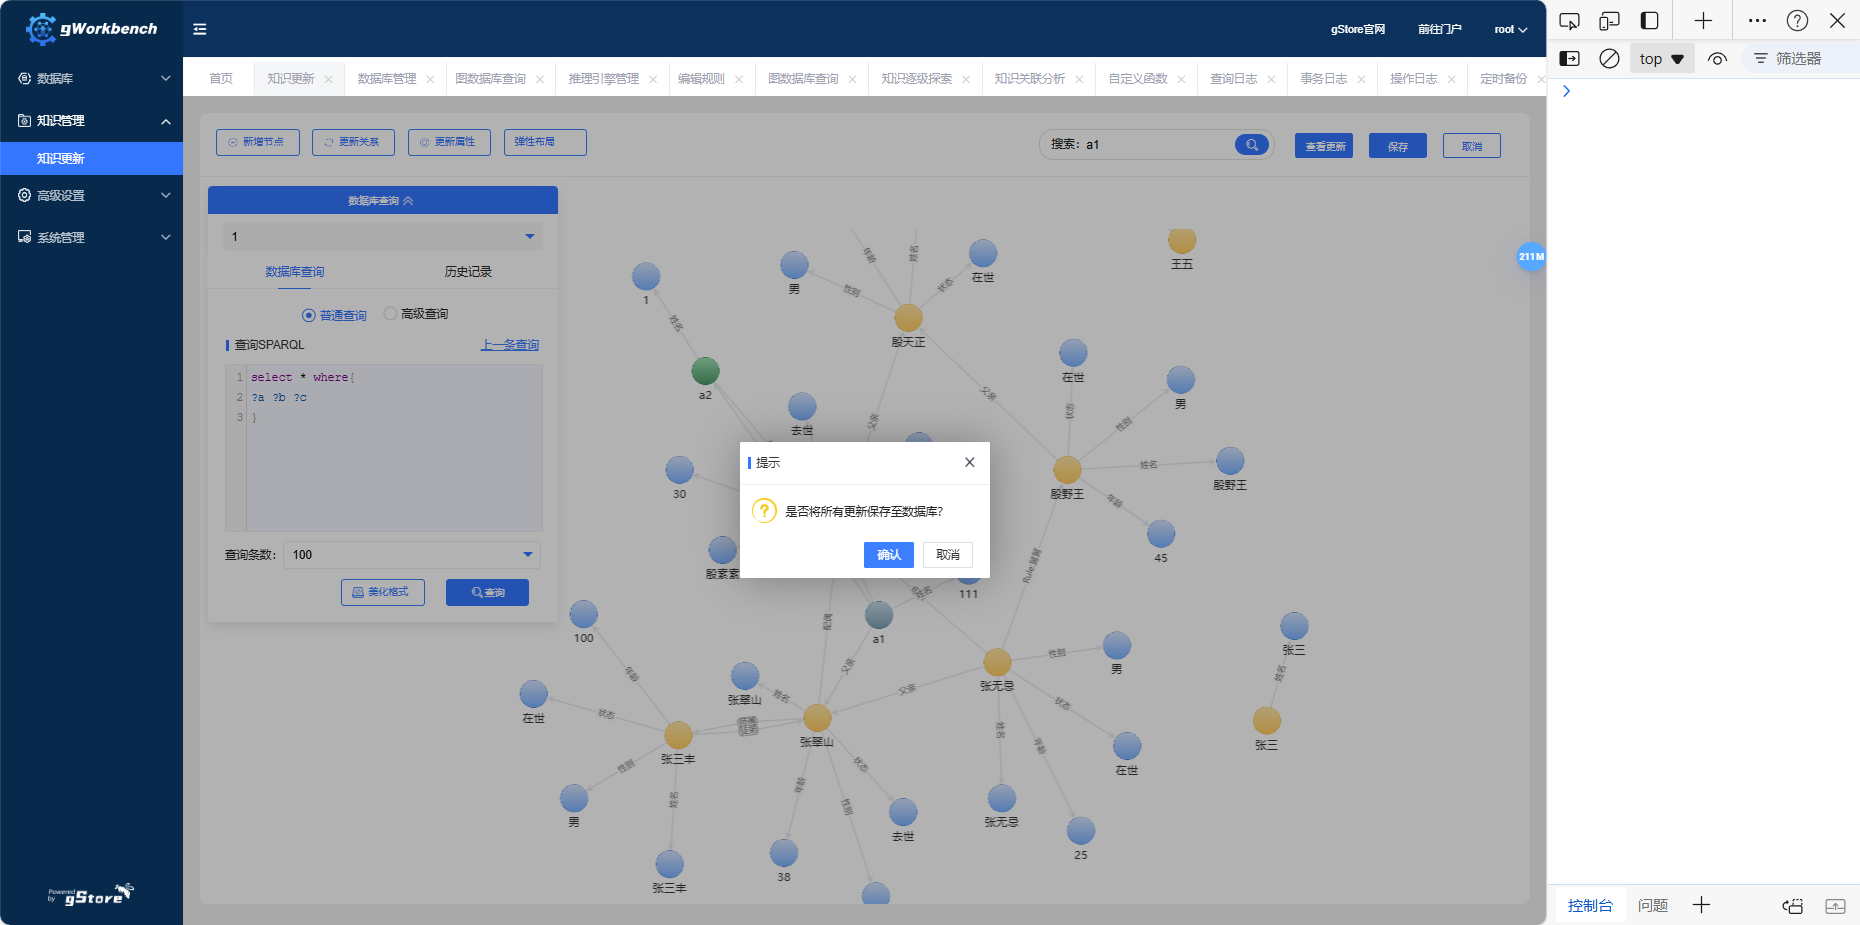Open the 图数据库管理 tab
1860x925 pixels.
(x=387, y=79)
